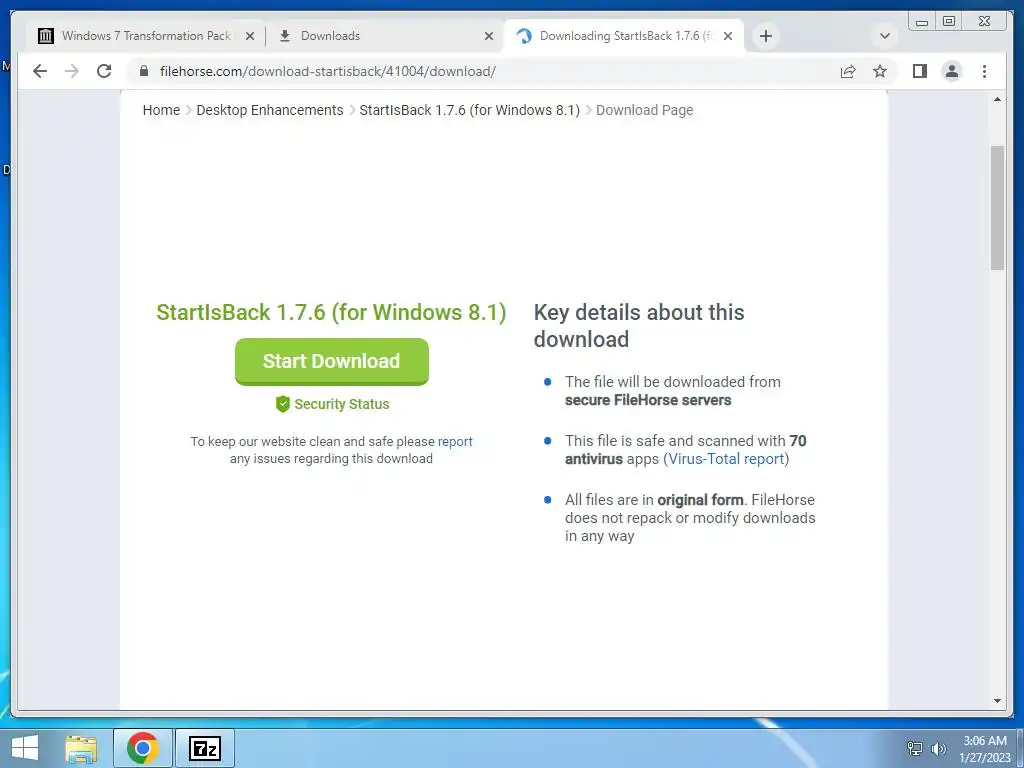The width and height of the screenshot is (1024, 768).
Task: Open StartIsBack 1.7.6 breadcrumb link
Action: pyautogui.click(x=470, y=110)
